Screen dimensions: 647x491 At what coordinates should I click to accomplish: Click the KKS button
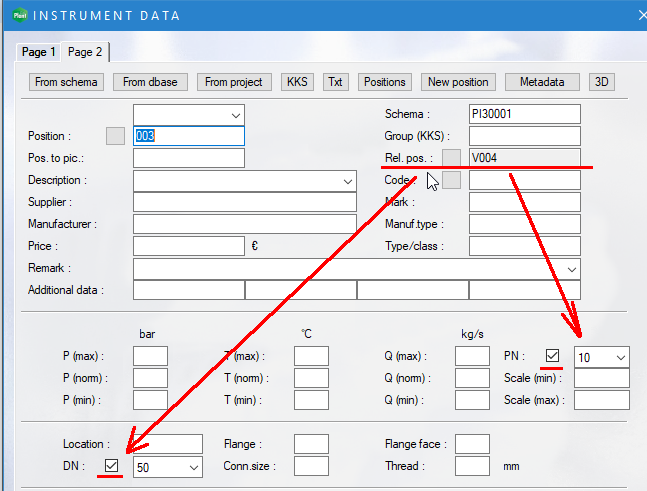click(297, 82)
